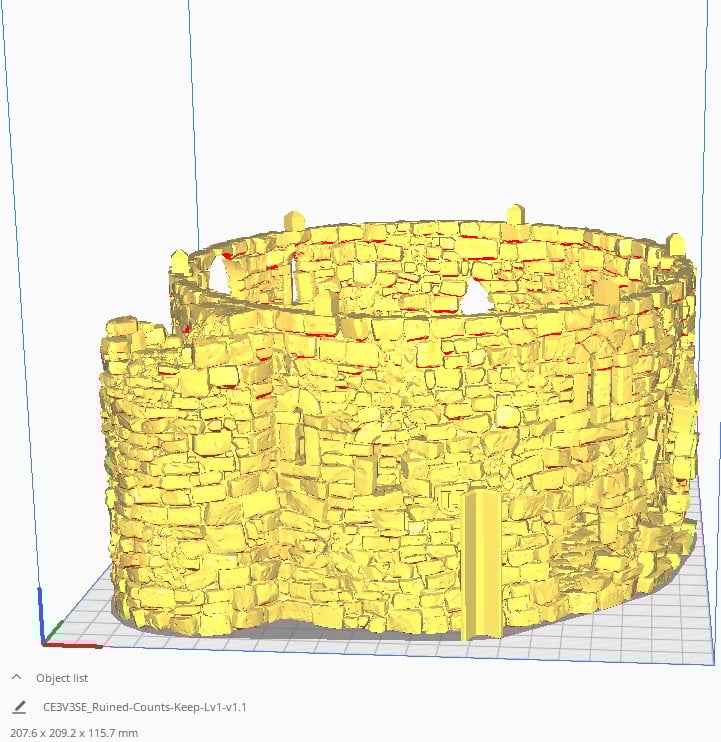Click the pointed merlon at top left-center

(x=294, y=220)
